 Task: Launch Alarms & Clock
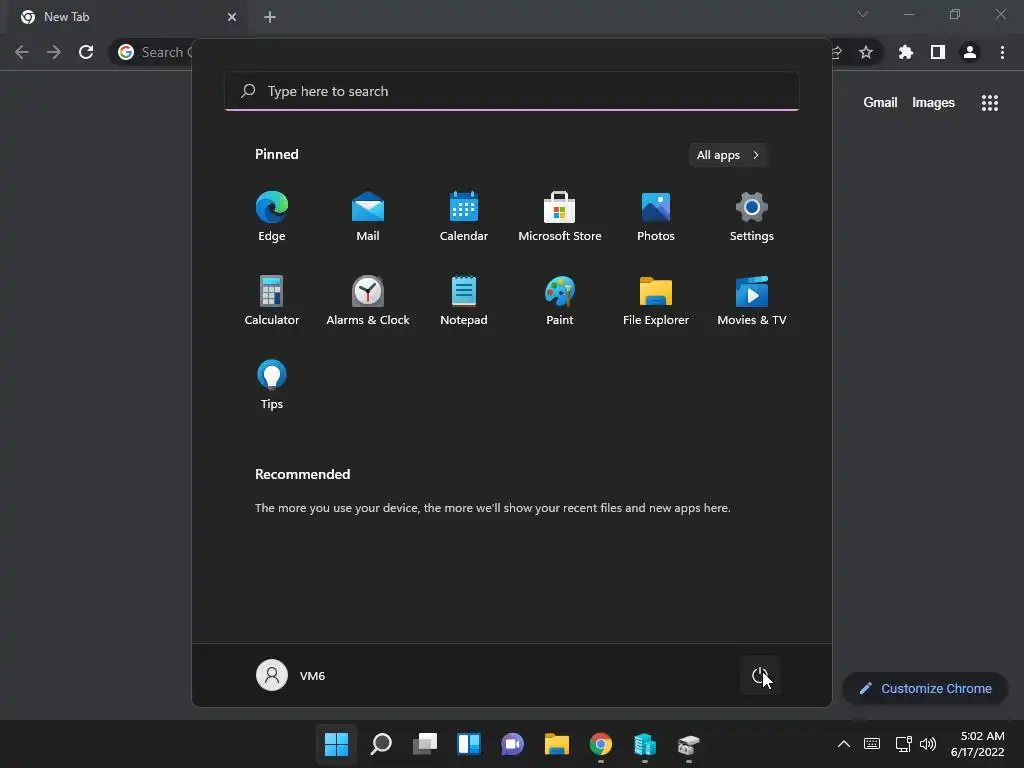pos(368,300)
